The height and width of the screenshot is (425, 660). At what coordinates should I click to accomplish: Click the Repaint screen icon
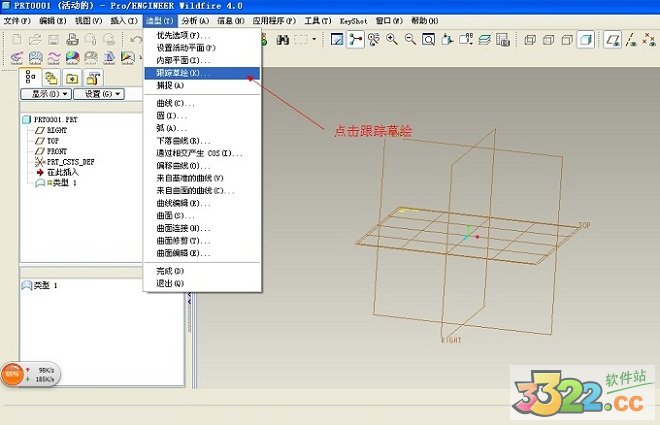pos(337,40)
